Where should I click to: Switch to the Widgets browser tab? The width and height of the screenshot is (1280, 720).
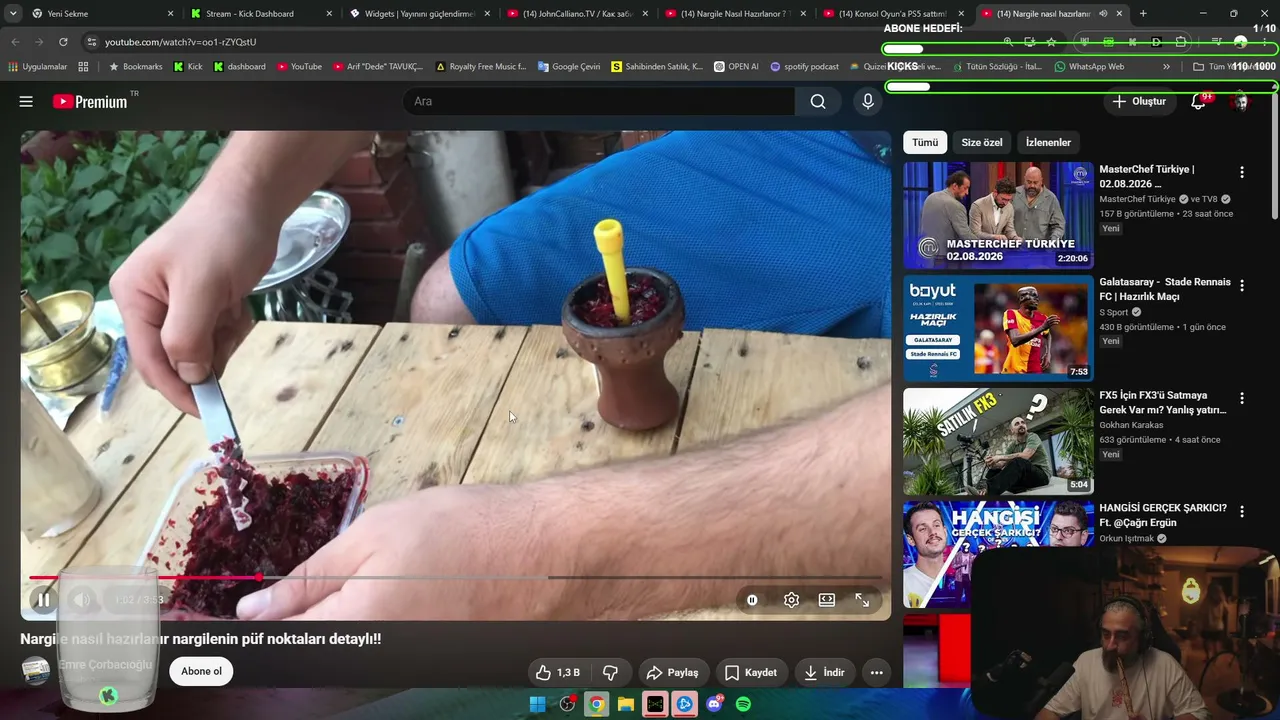click(419, 14)
